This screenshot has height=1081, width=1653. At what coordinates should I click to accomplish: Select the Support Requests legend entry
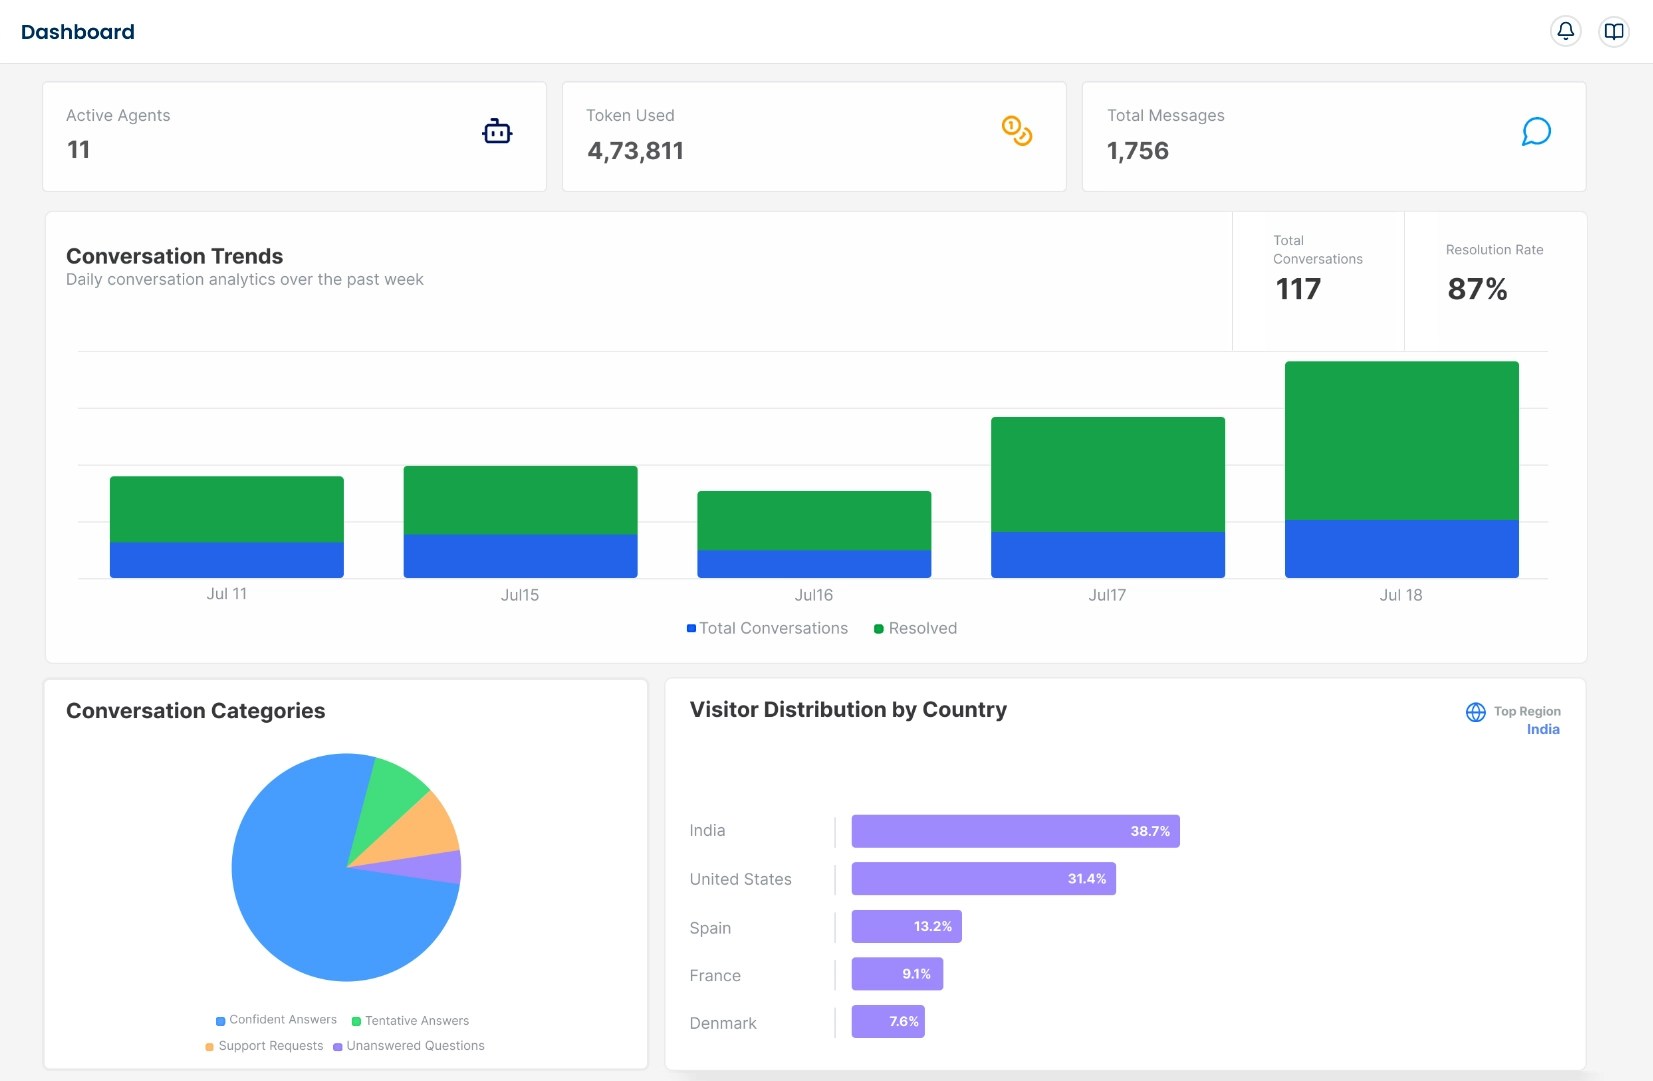pos(208,1045)
